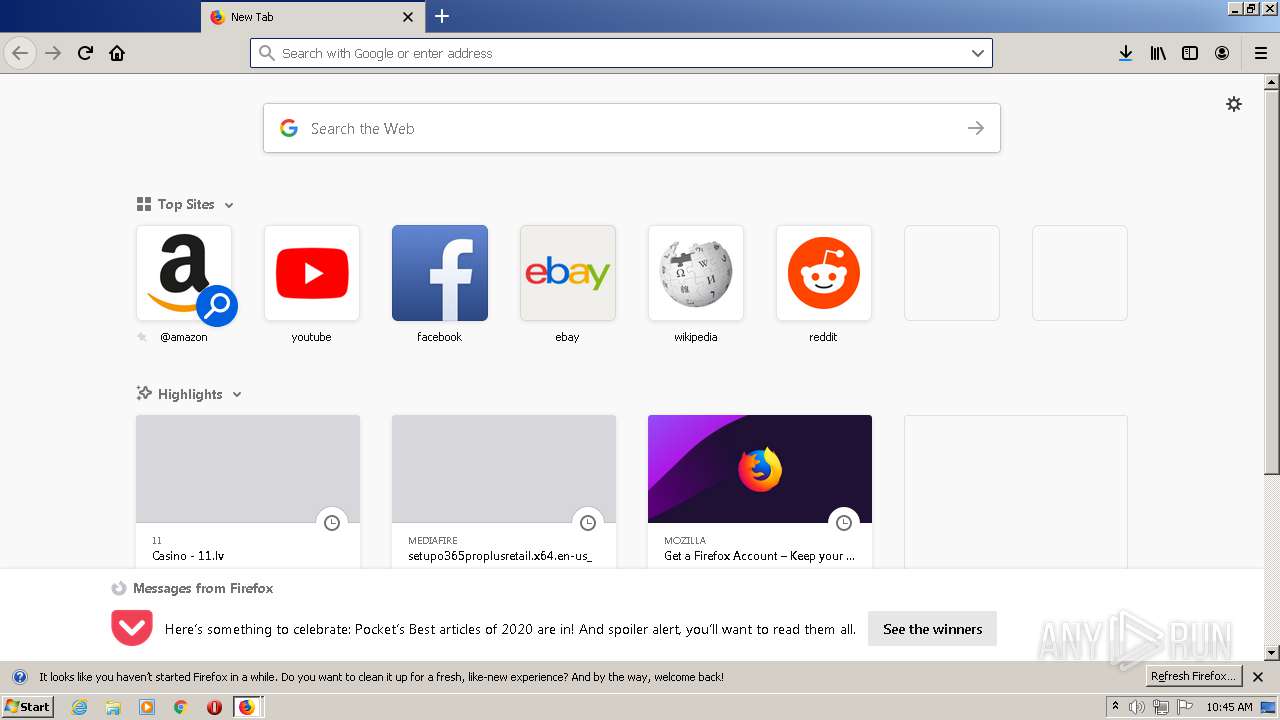Open the youtube top site tile

click(x=312, y=273)
